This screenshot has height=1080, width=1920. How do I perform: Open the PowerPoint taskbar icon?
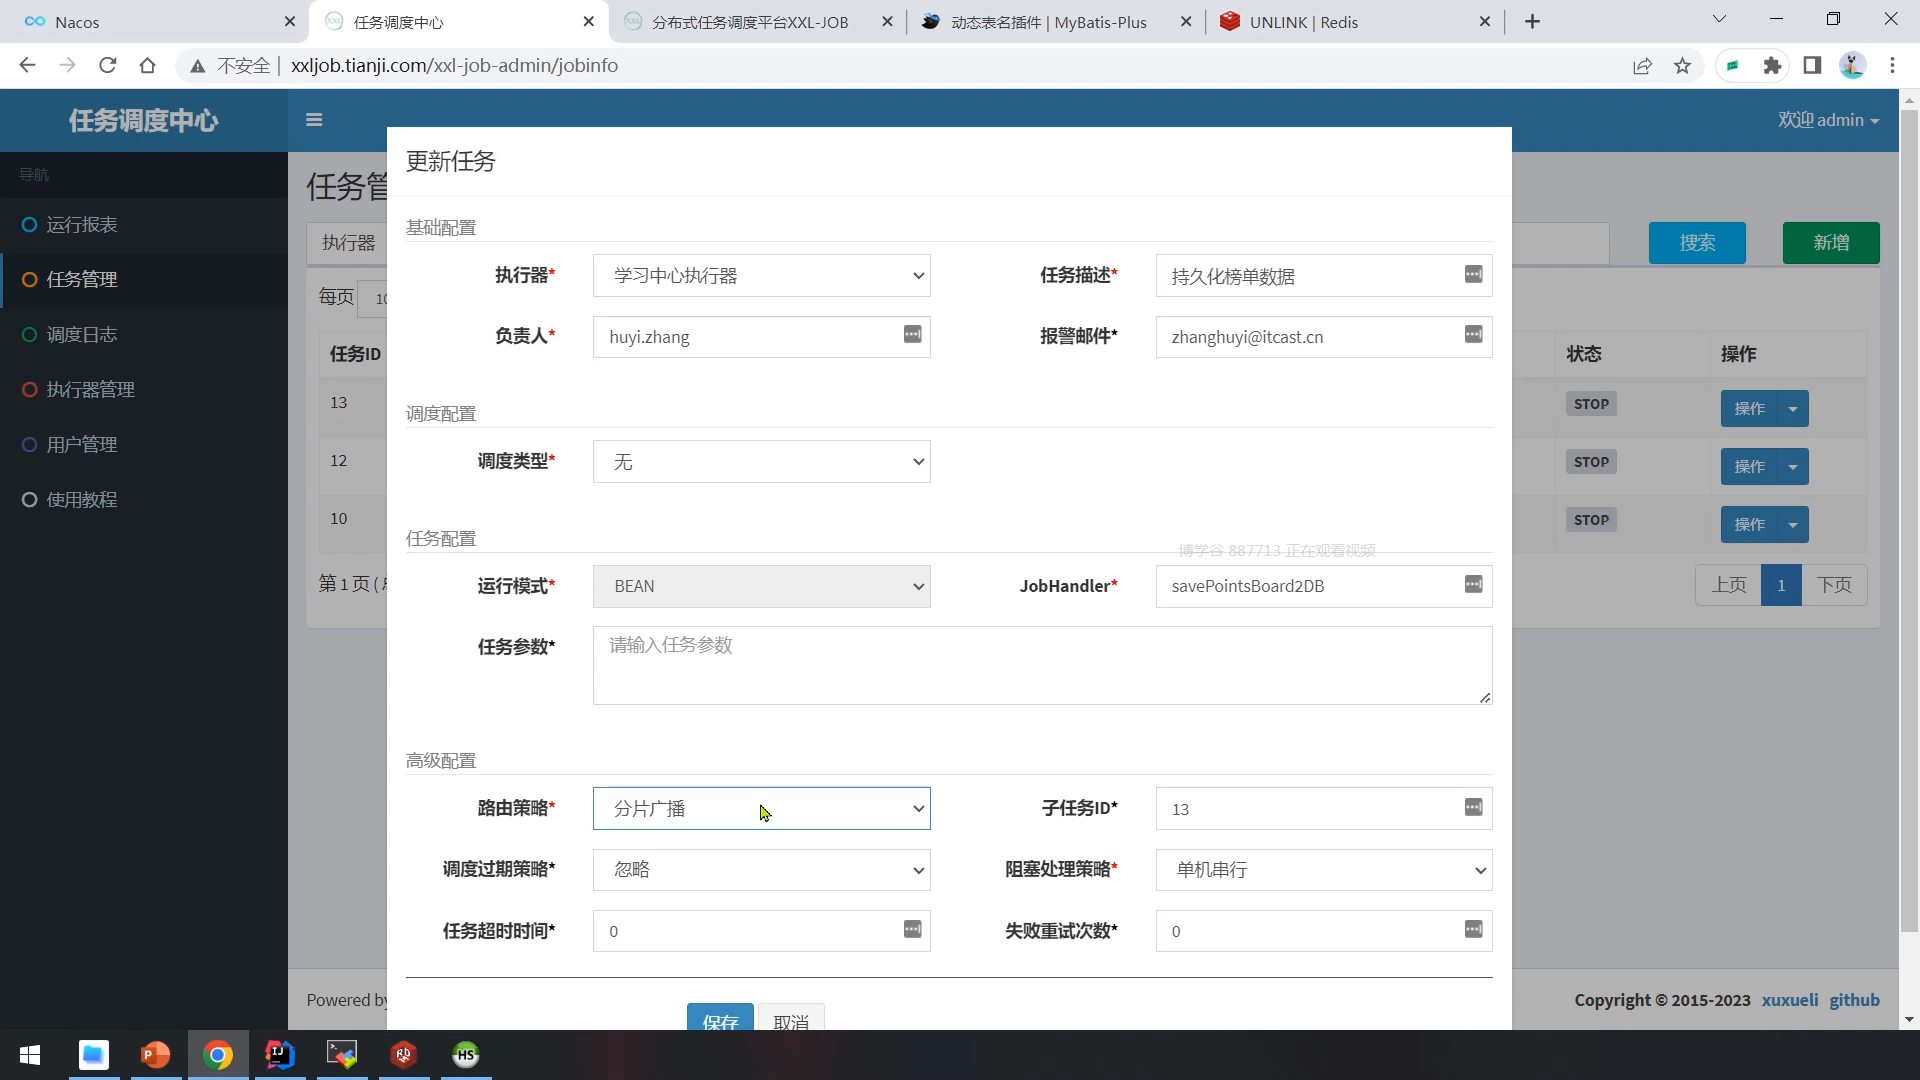point(155,1055)
